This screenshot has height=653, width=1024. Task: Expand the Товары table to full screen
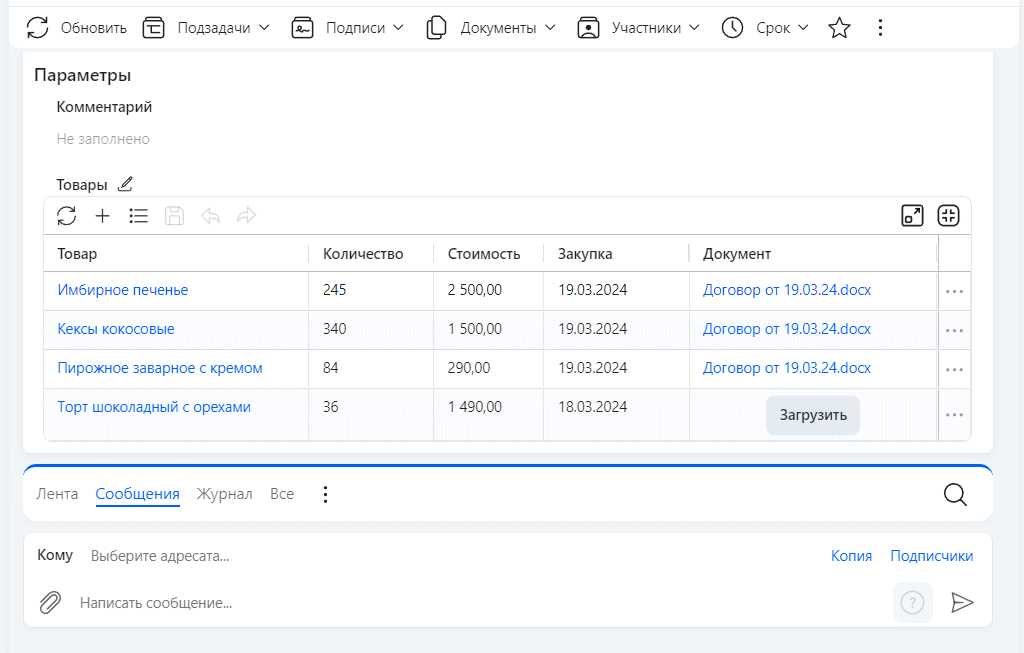coord(912,215)
